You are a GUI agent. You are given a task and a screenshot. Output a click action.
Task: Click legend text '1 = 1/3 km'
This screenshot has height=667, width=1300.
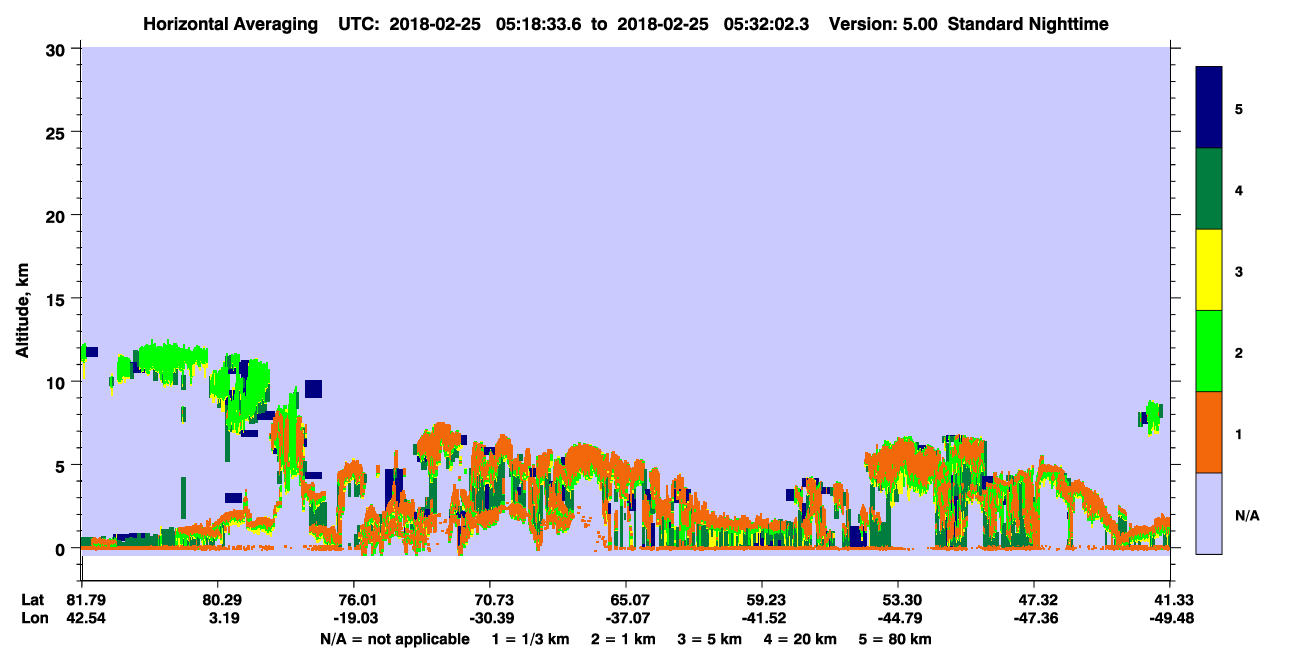(529, 639)
